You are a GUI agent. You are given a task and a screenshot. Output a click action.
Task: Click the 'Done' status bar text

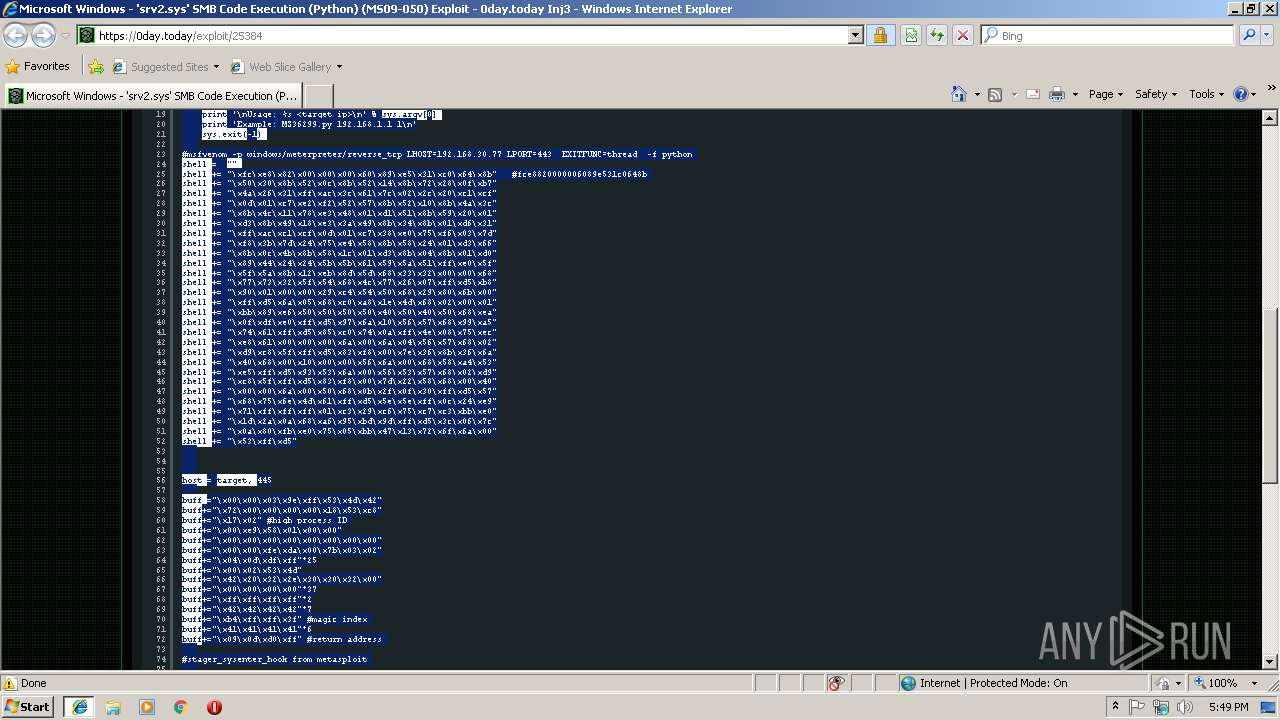[x=34, y=683]
